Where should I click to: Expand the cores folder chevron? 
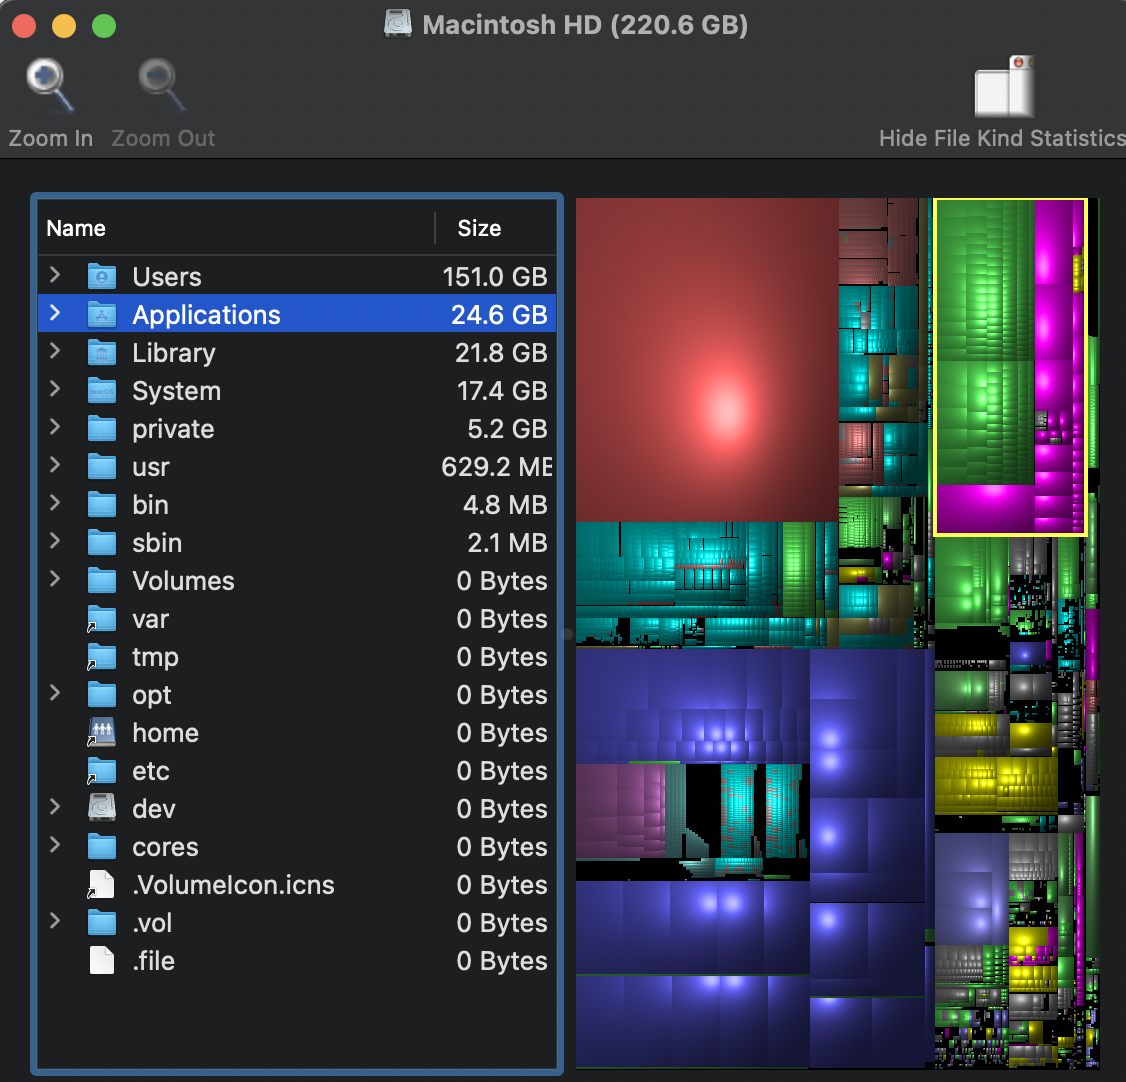tap(55, 846)
